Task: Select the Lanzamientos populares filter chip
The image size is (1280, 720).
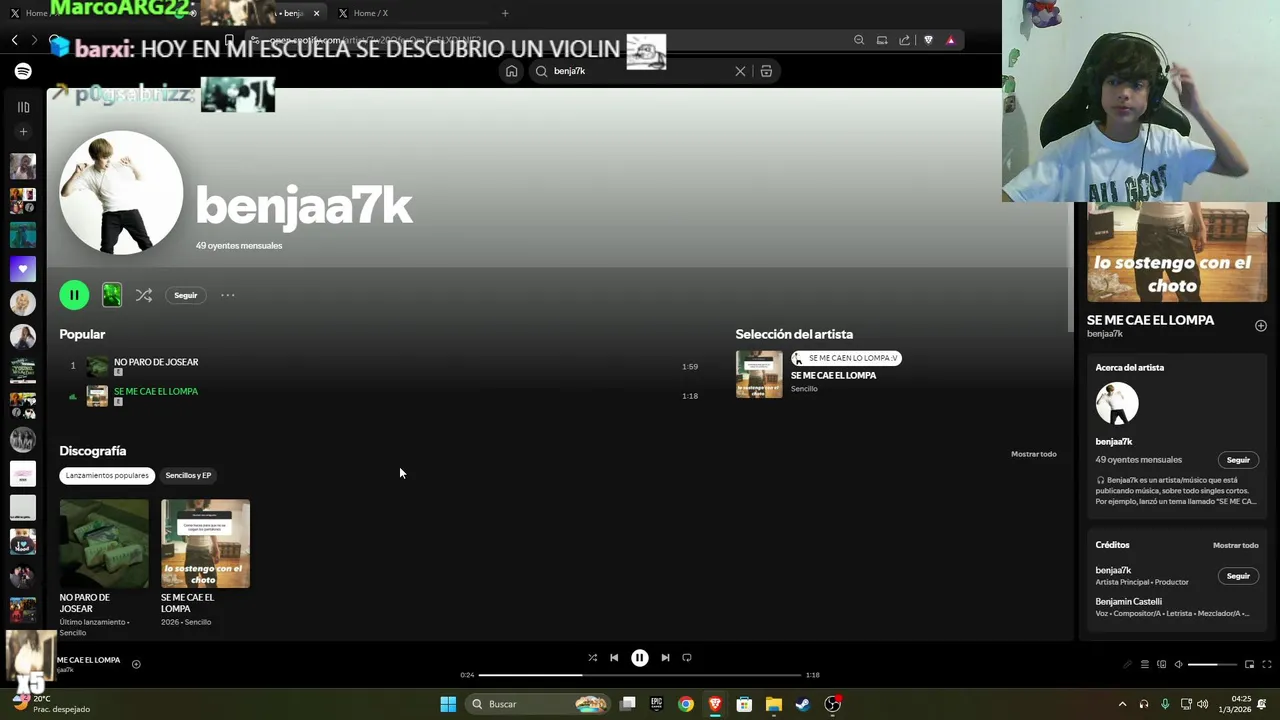Action: (x=107, y=475)
